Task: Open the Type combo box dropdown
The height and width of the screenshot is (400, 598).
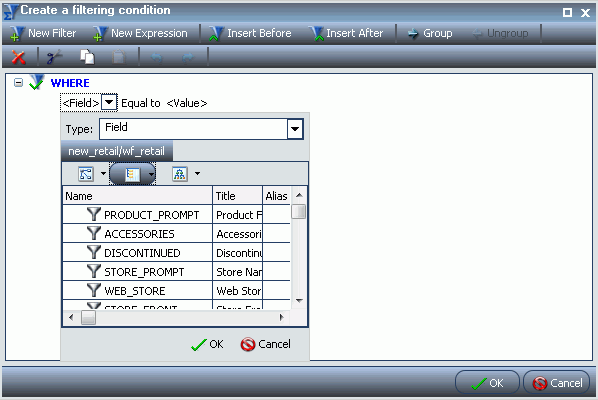Action: pos(295,129)
